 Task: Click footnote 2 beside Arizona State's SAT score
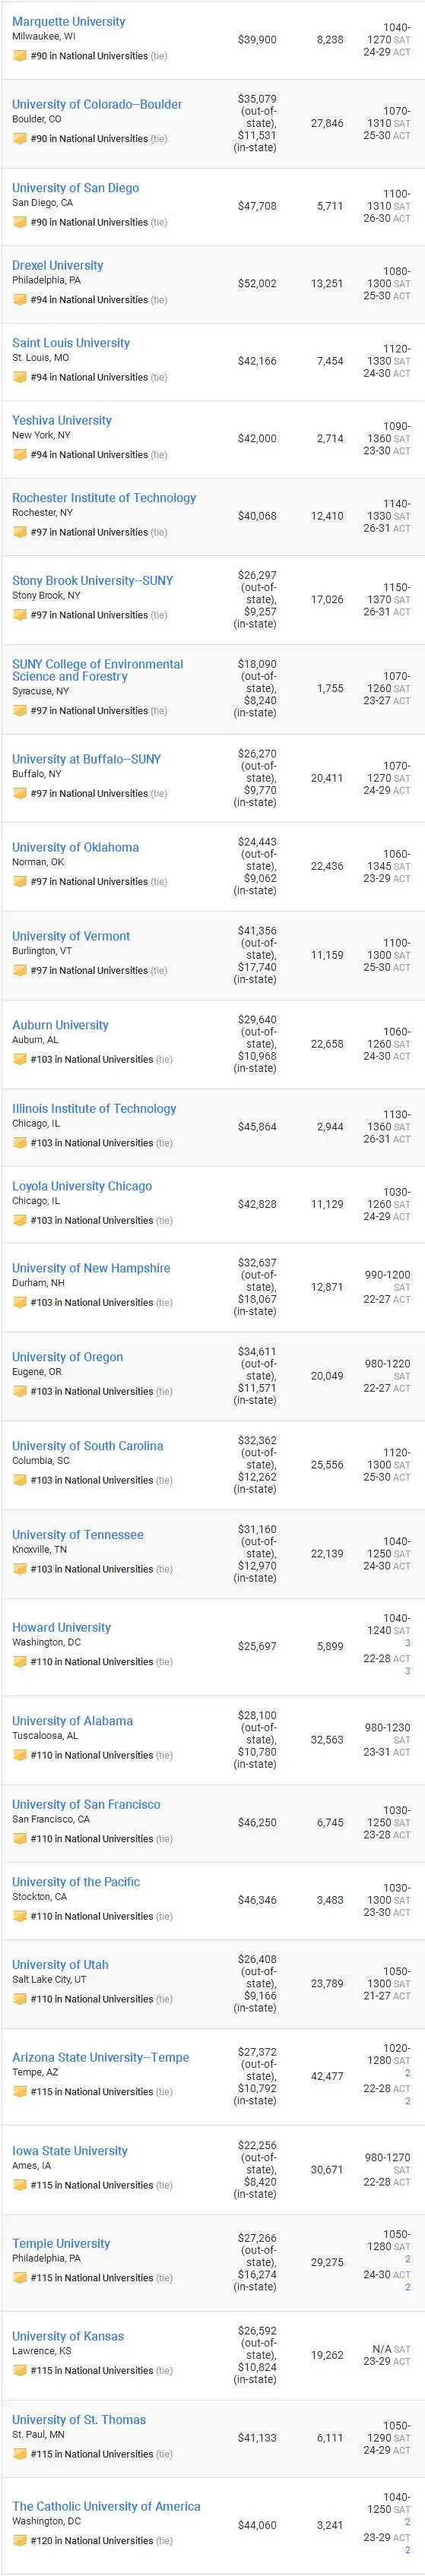point(407,2073)
